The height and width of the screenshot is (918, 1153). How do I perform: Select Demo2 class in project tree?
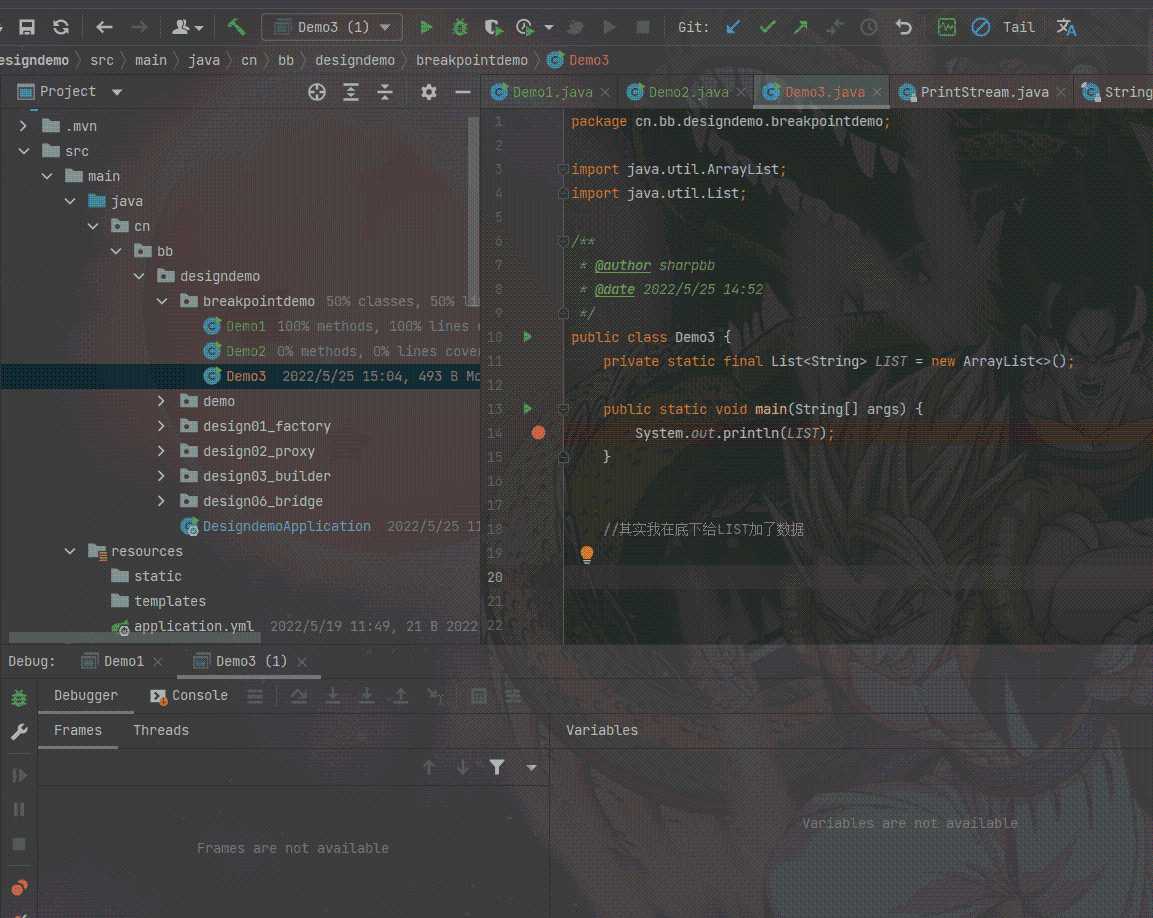click(245, 351)
